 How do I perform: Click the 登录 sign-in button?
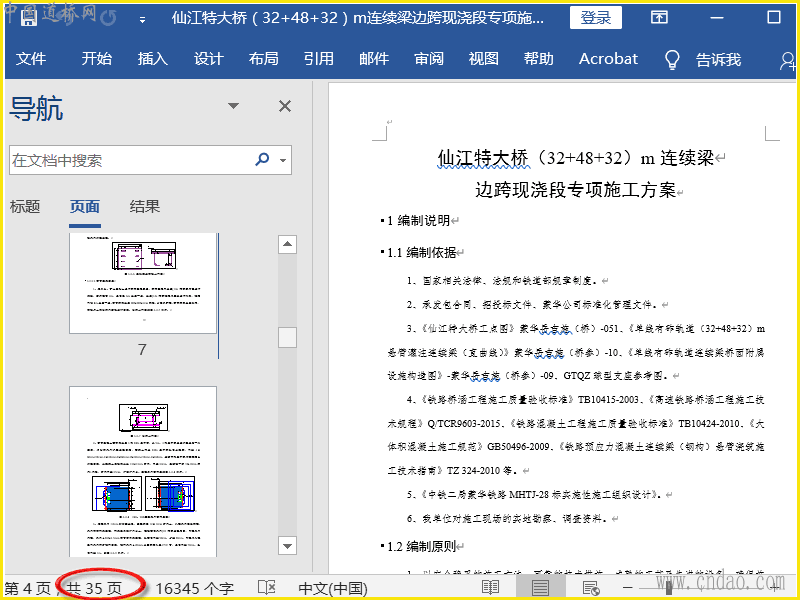(595, 18)
